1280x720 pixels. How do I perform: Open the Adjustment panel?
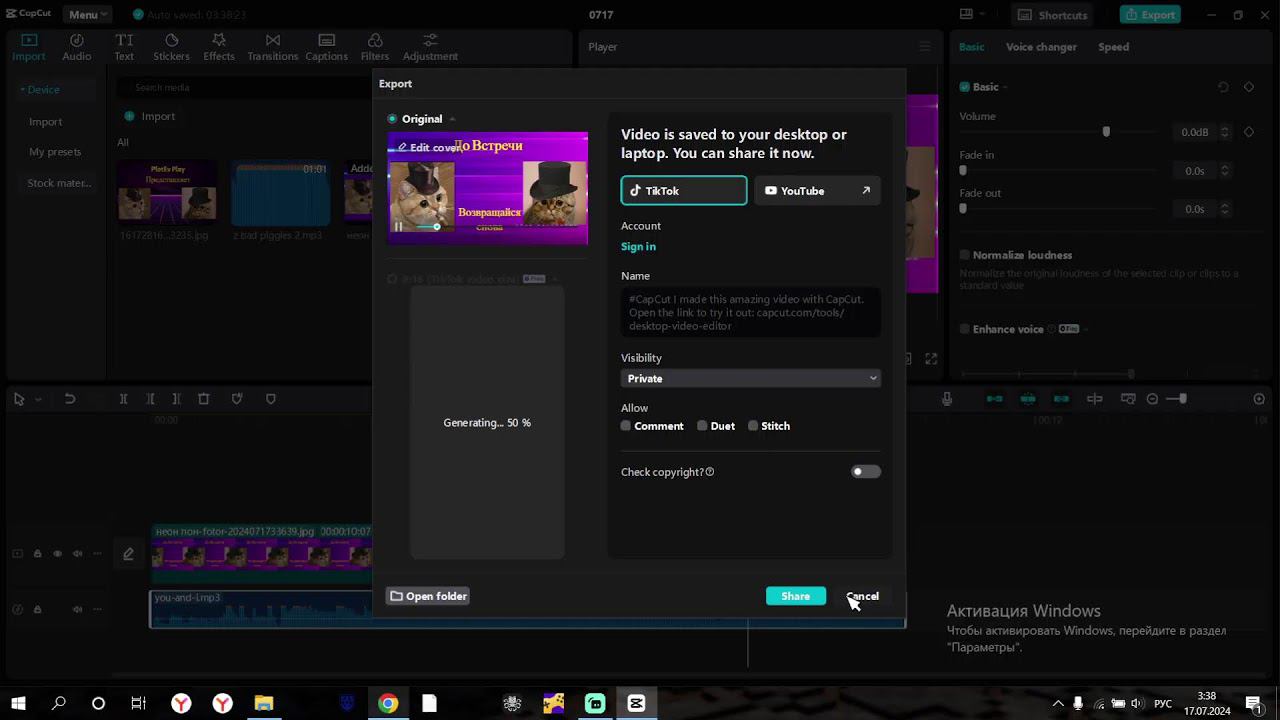click(x=430, y=47)
